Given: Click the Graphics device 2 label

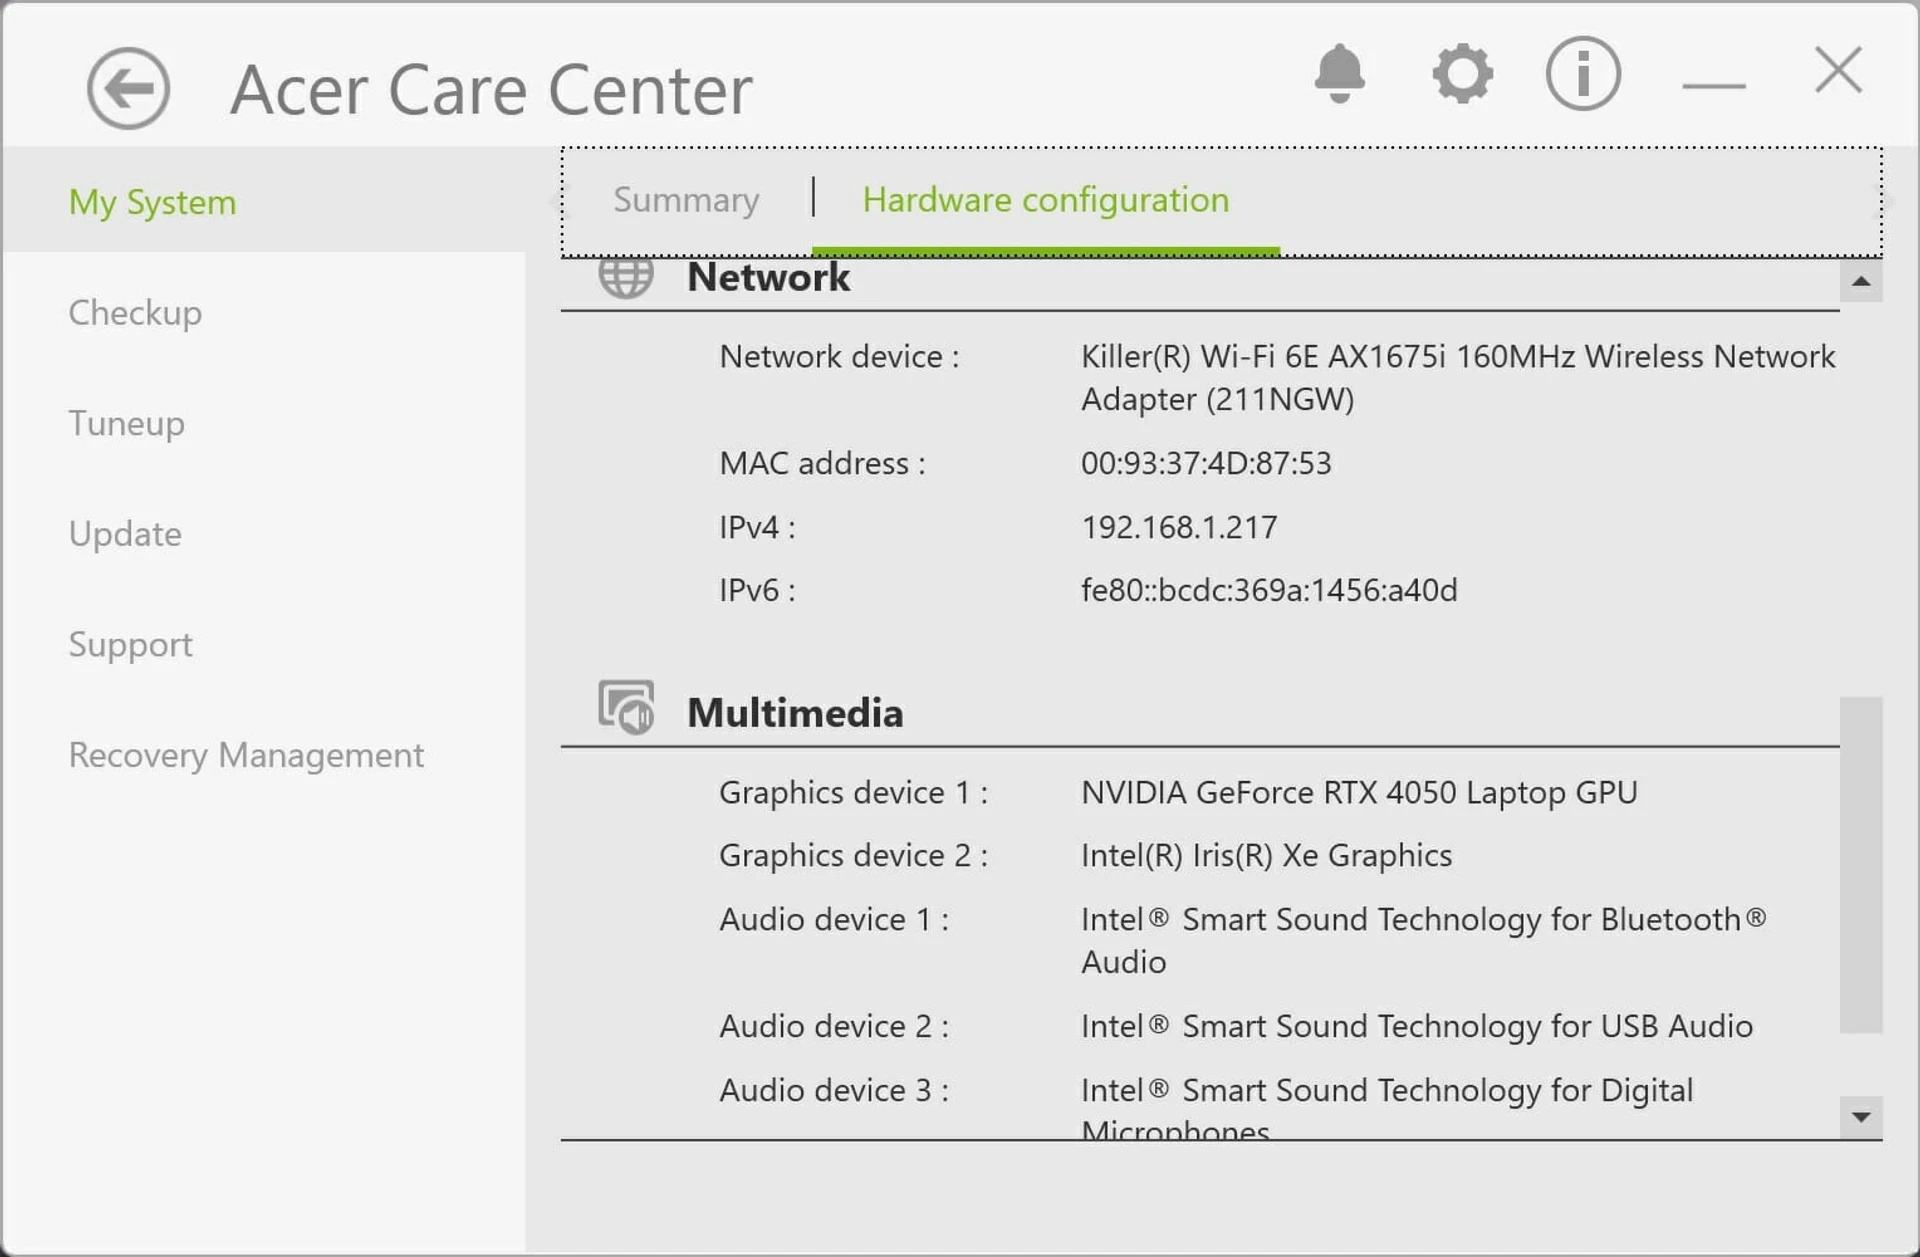Looking at the screenshot, I should pyautogui.click(x=853, y=855).
